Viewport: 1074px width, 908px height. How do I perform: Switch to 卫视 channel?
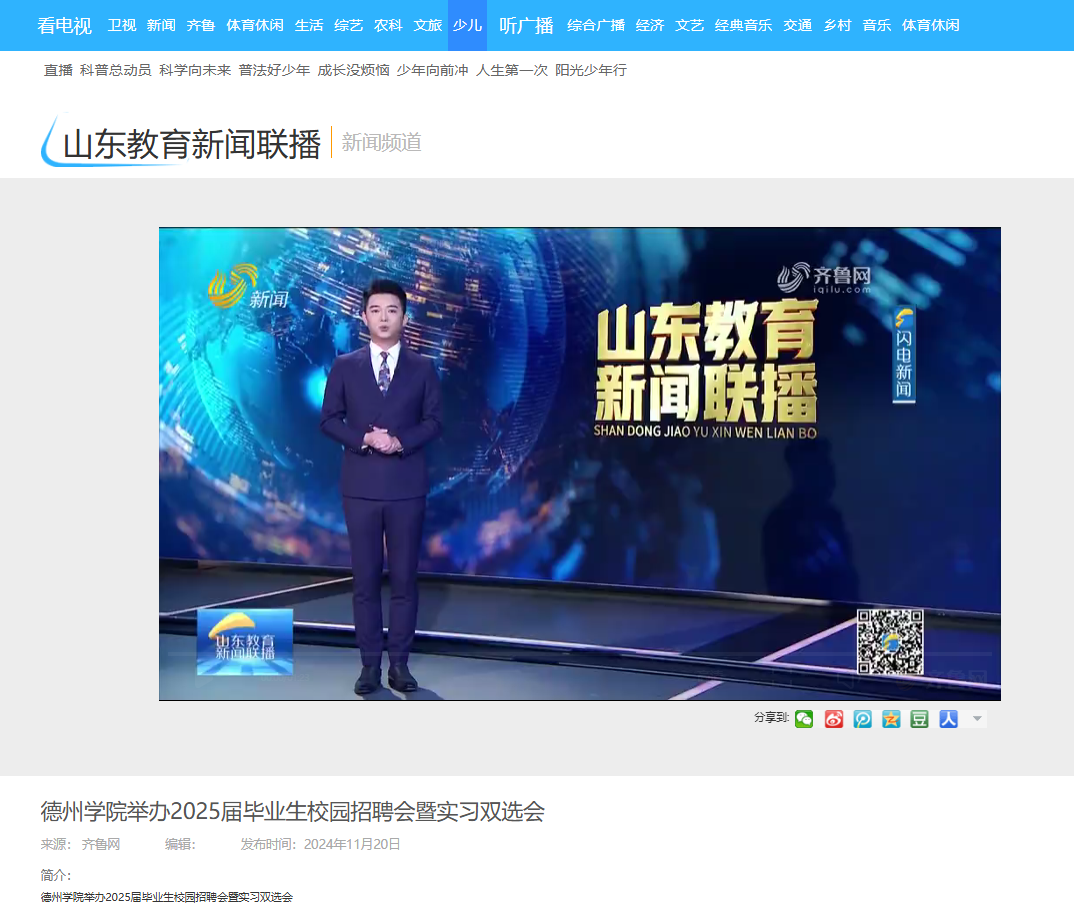point(121,25)
